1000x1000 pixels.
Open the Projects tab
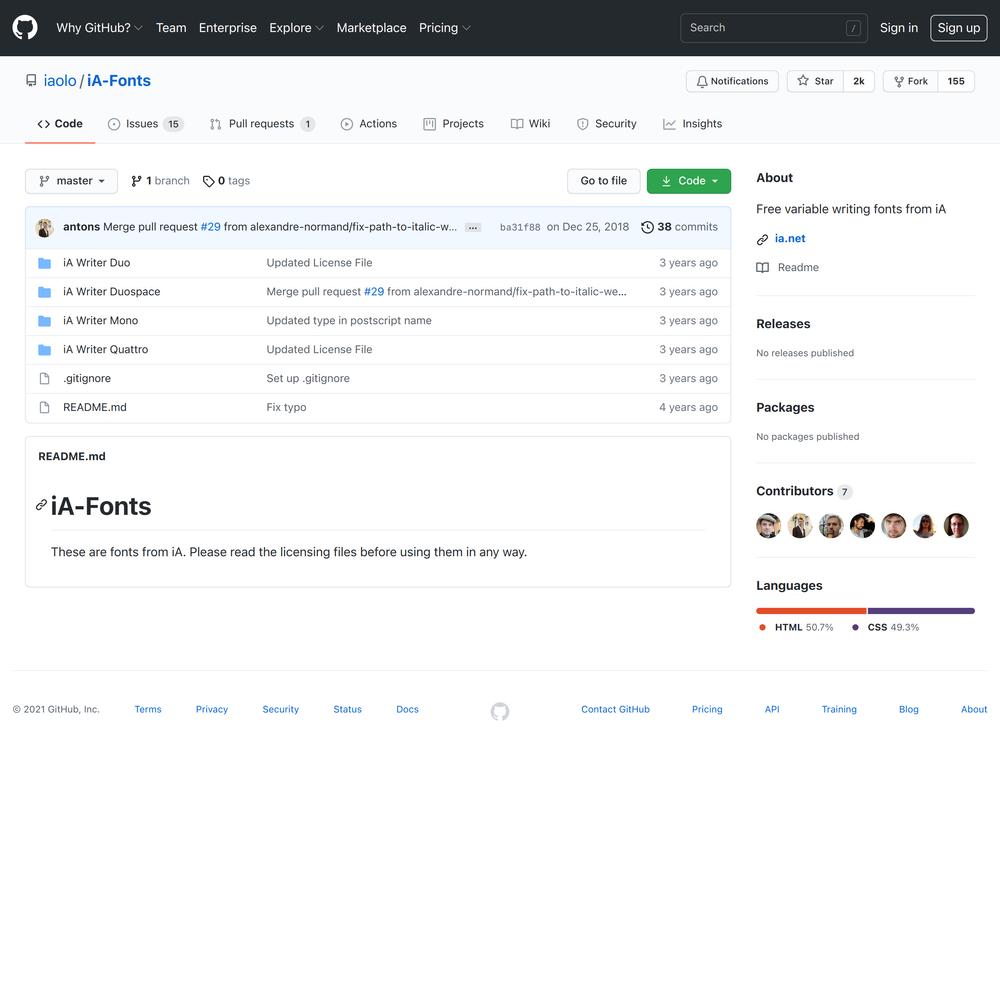(453, 124)
